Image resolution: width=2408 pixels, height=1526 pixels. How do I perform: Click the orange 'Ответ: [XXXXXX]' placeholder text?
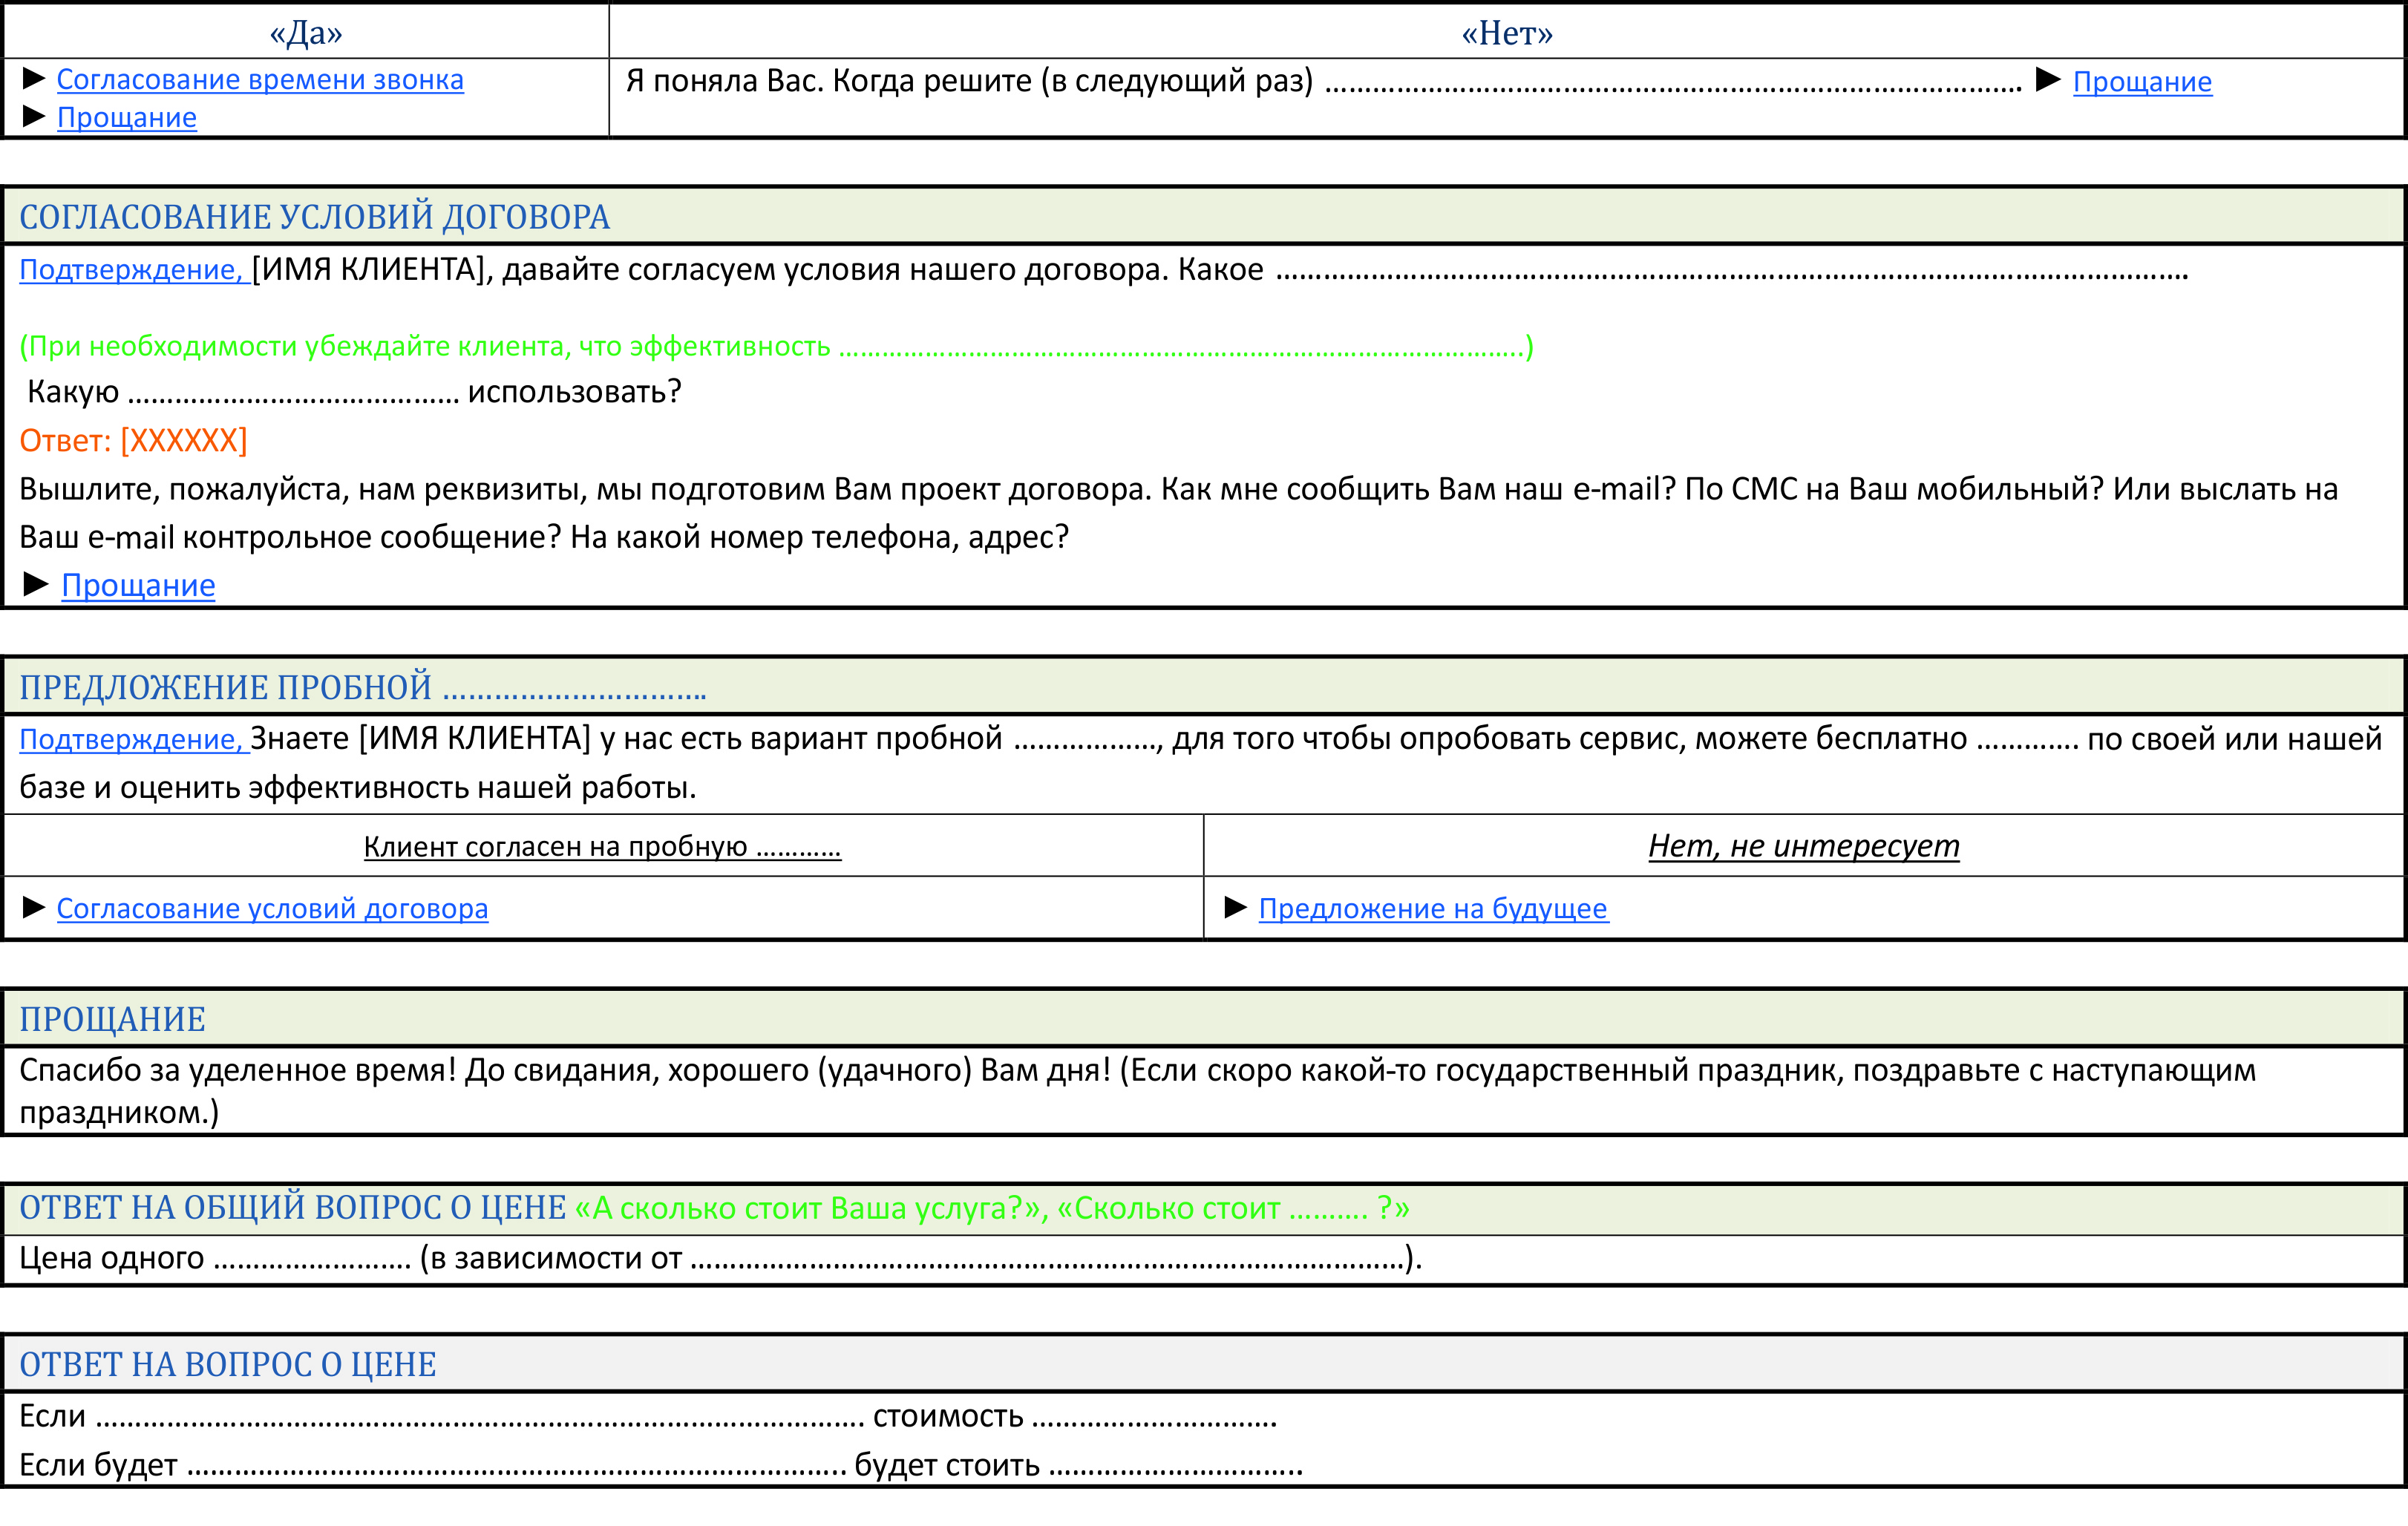133,441
